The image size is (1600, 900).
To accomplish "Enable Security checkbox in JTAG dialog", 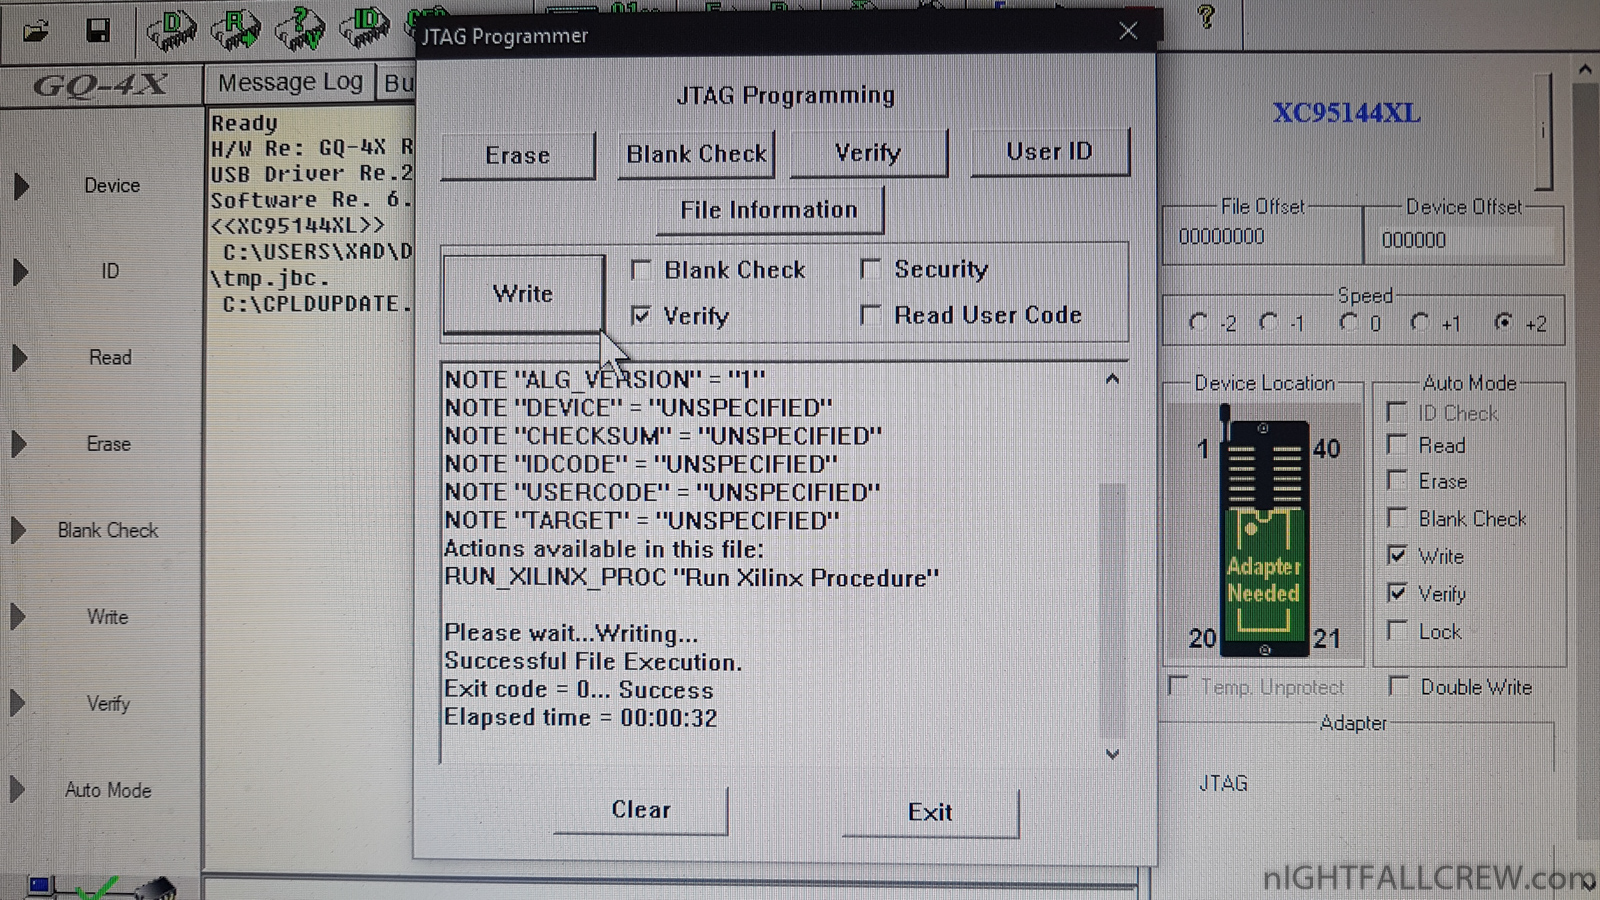I will [x=871, y=269].
